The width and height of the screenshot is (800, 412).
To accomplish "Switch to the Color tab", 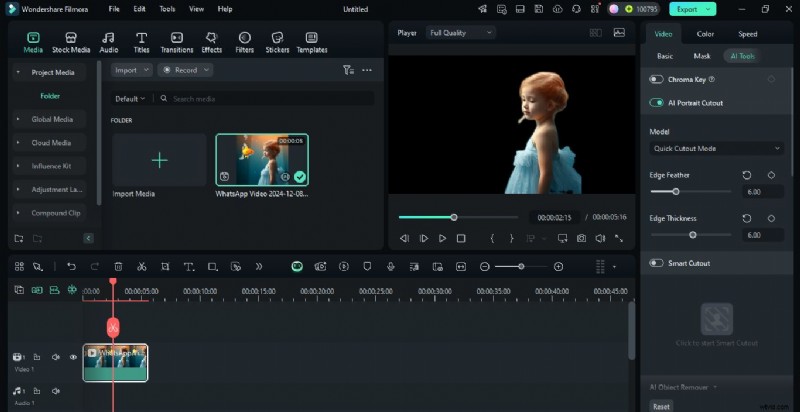I will tap(705, 34).
